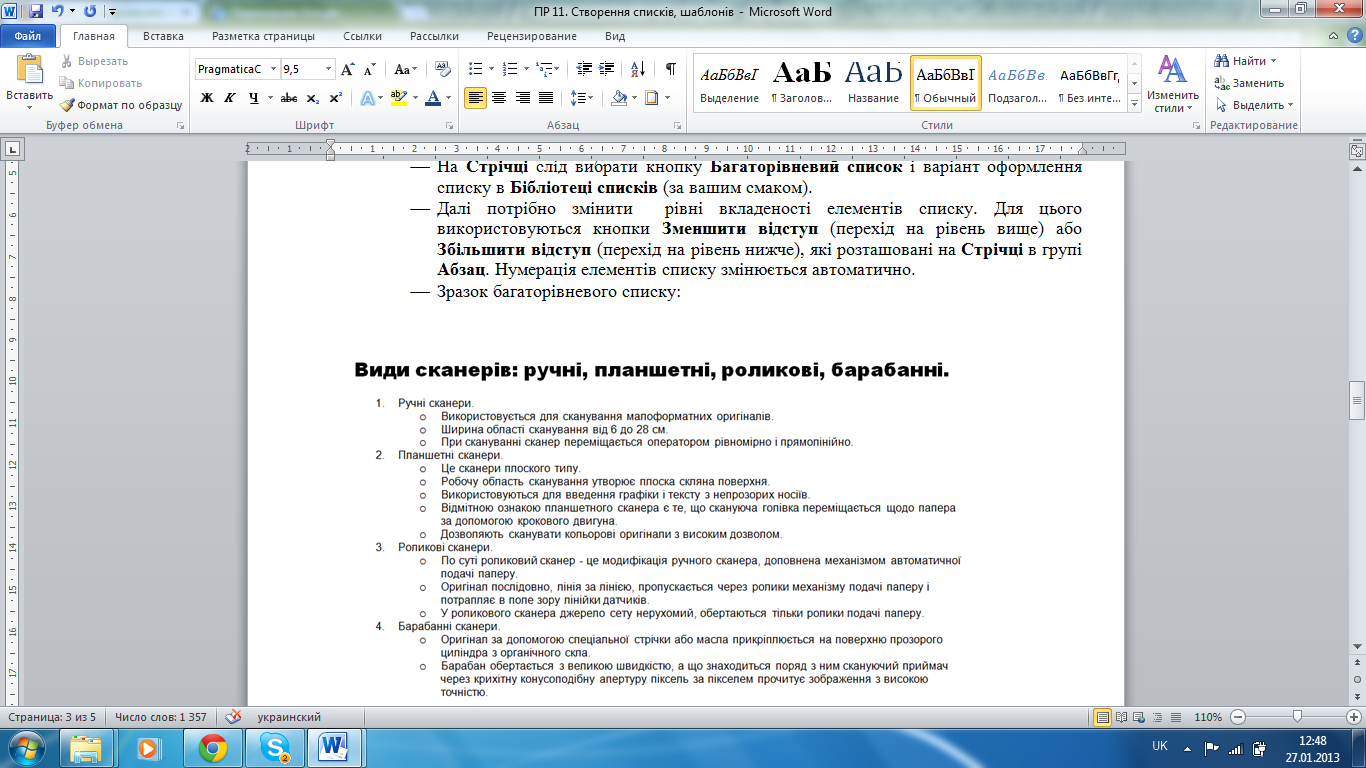Apply the Название style
The image size is (1366, 768).
(x=873, y=83)
